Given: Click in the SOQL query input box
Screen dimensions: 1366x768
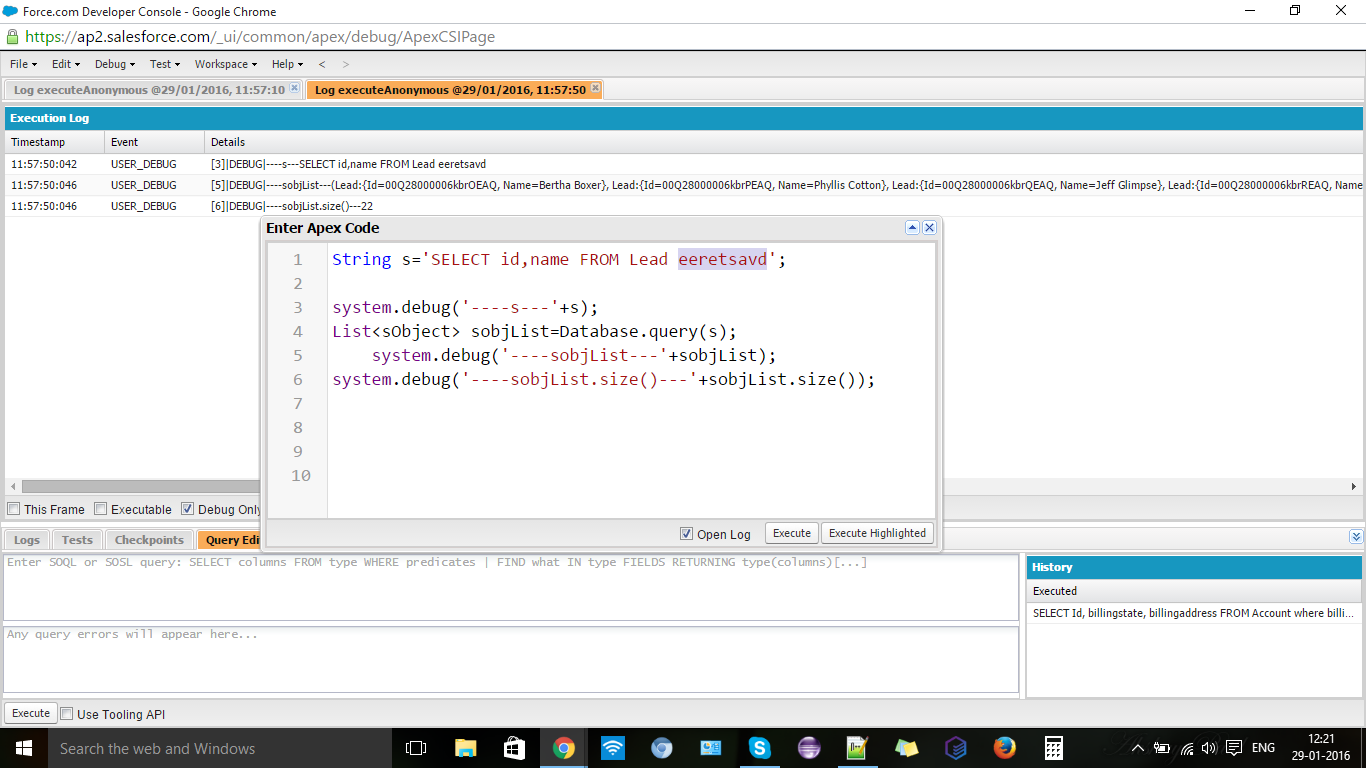Looking at the screenshot, I should point(510,587).
